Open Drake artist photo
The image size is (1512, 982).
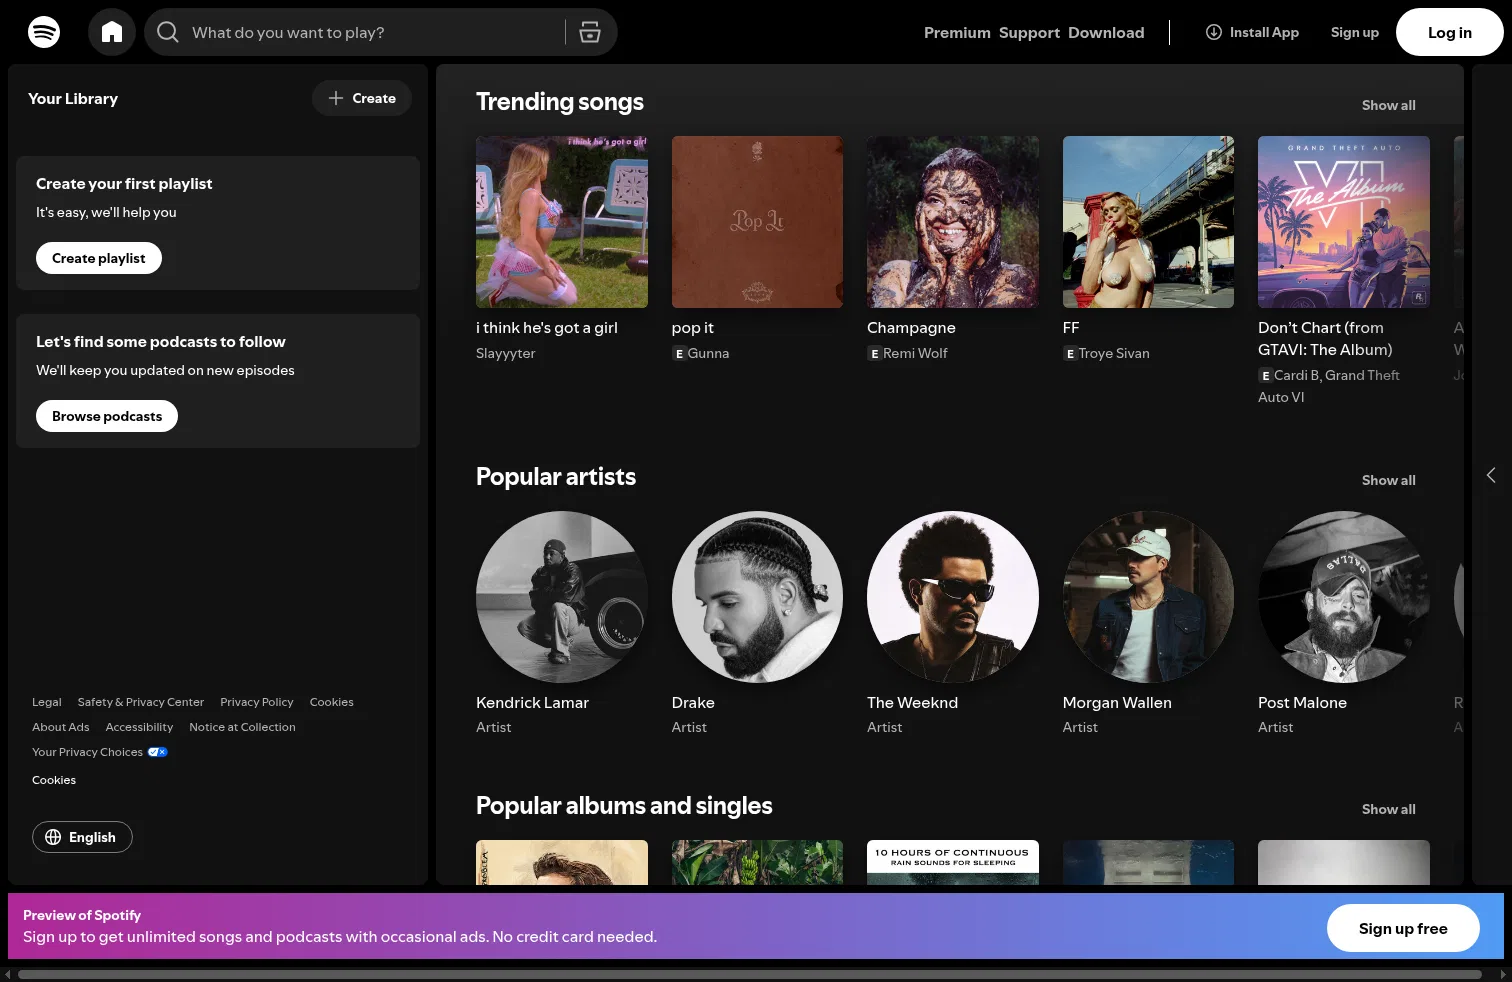coord(757,597)
